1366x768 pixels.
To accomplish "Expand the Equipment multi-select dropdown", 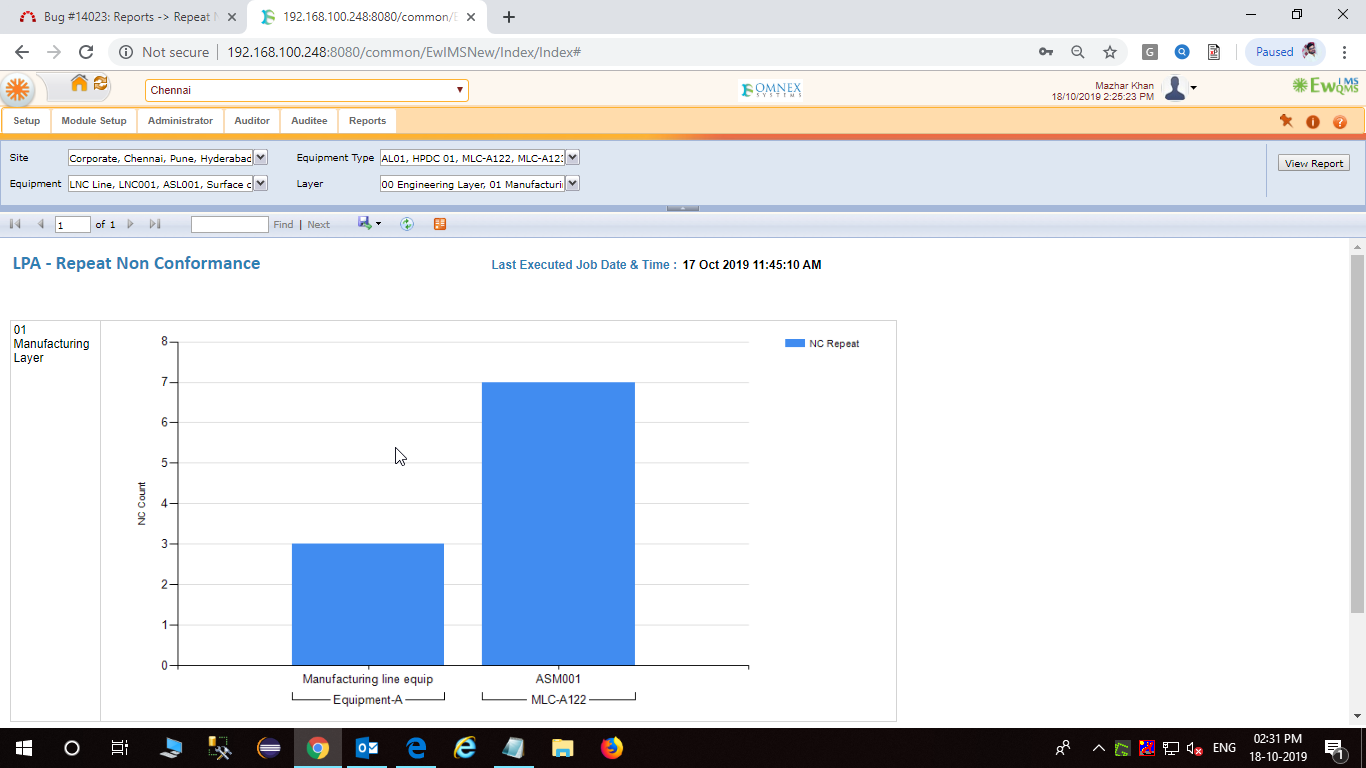I will [x=260, y=183].
